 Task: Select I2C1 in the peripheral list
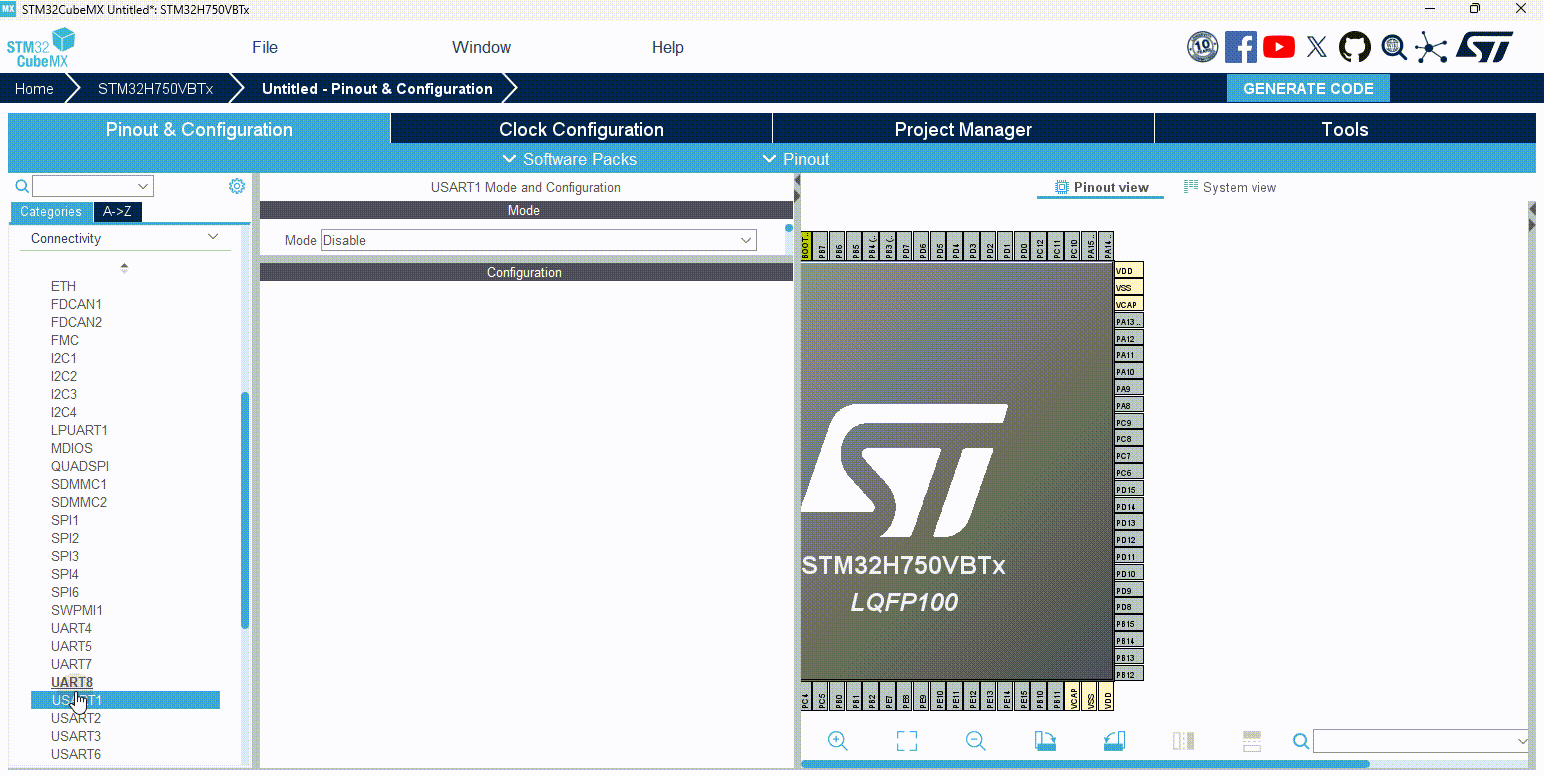(x=63, y=358)
